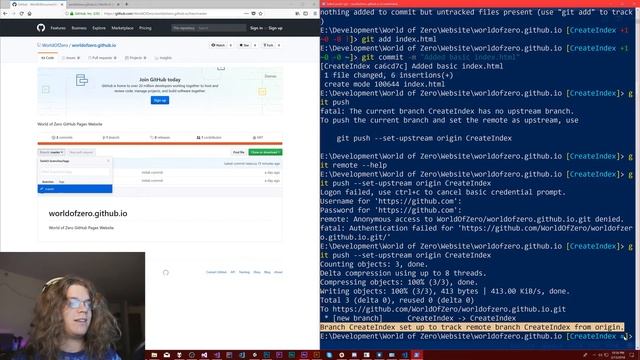This screenshot has width=640, height=360.
Task: Open the WorldOfZero owner link
Action: click(55, 45)
